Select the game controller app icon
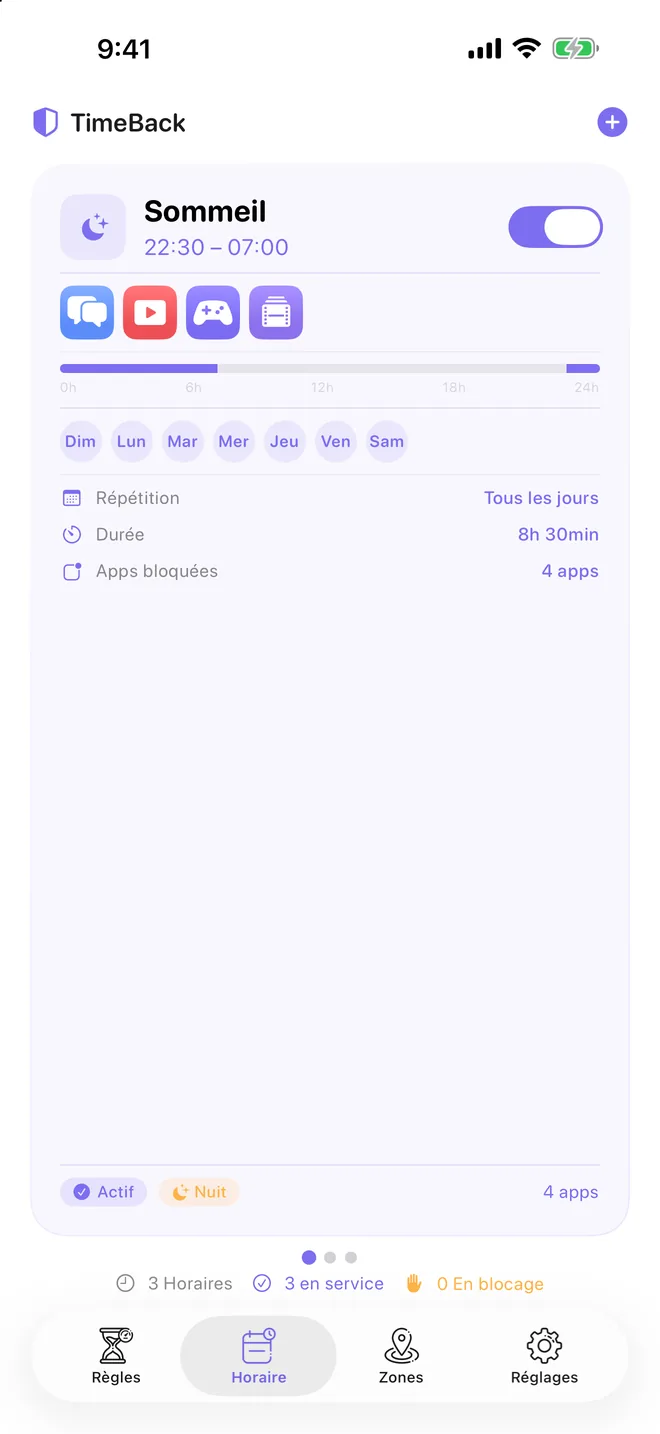 click(213, 313)
